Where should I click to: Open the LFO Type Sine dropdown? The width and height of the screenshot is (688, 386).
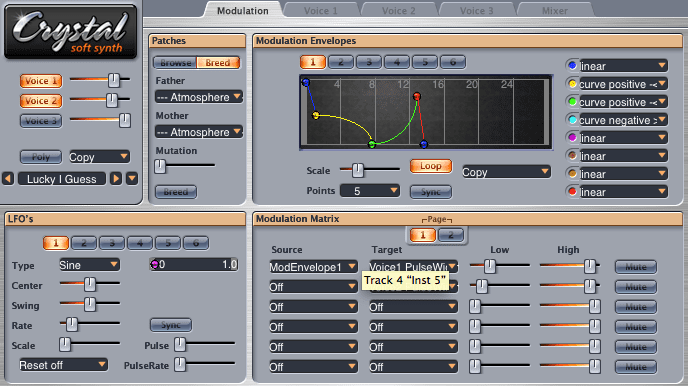click(x=89, y=265)
